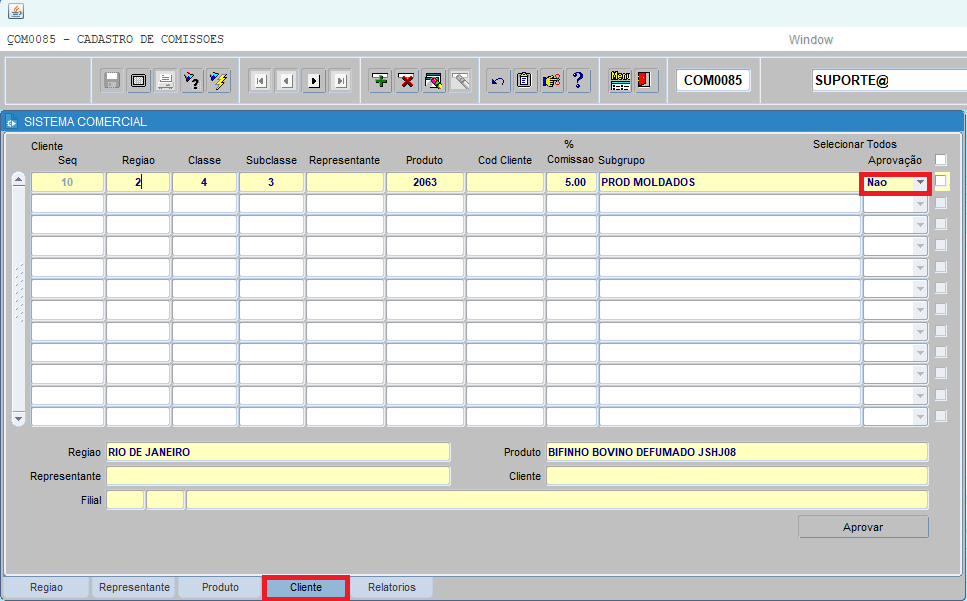
Task: Delete record using the red X icon
Action: click(x=407, y=81)
